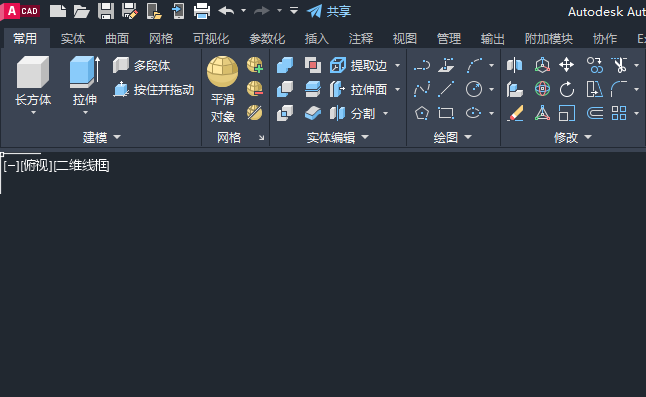Image resolution: width=646 pixels, height=397 pixels.
Task: Expand the dropdown under 长方体
Action: (33, 112)
